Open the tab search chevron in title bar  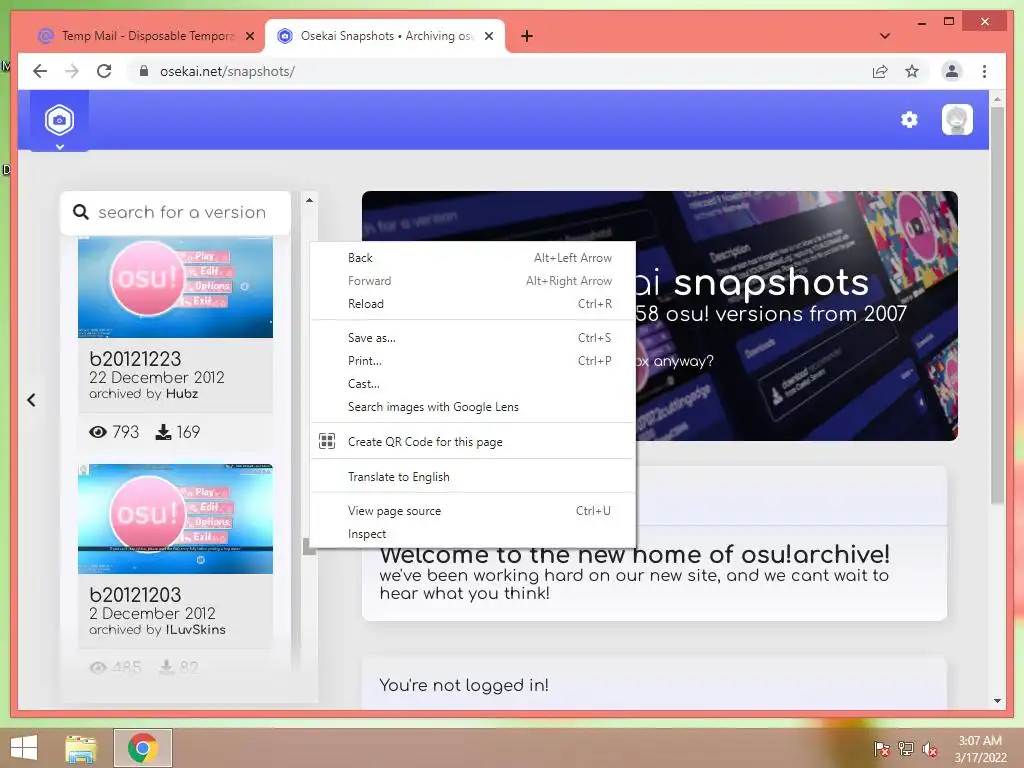pos(885,36)
